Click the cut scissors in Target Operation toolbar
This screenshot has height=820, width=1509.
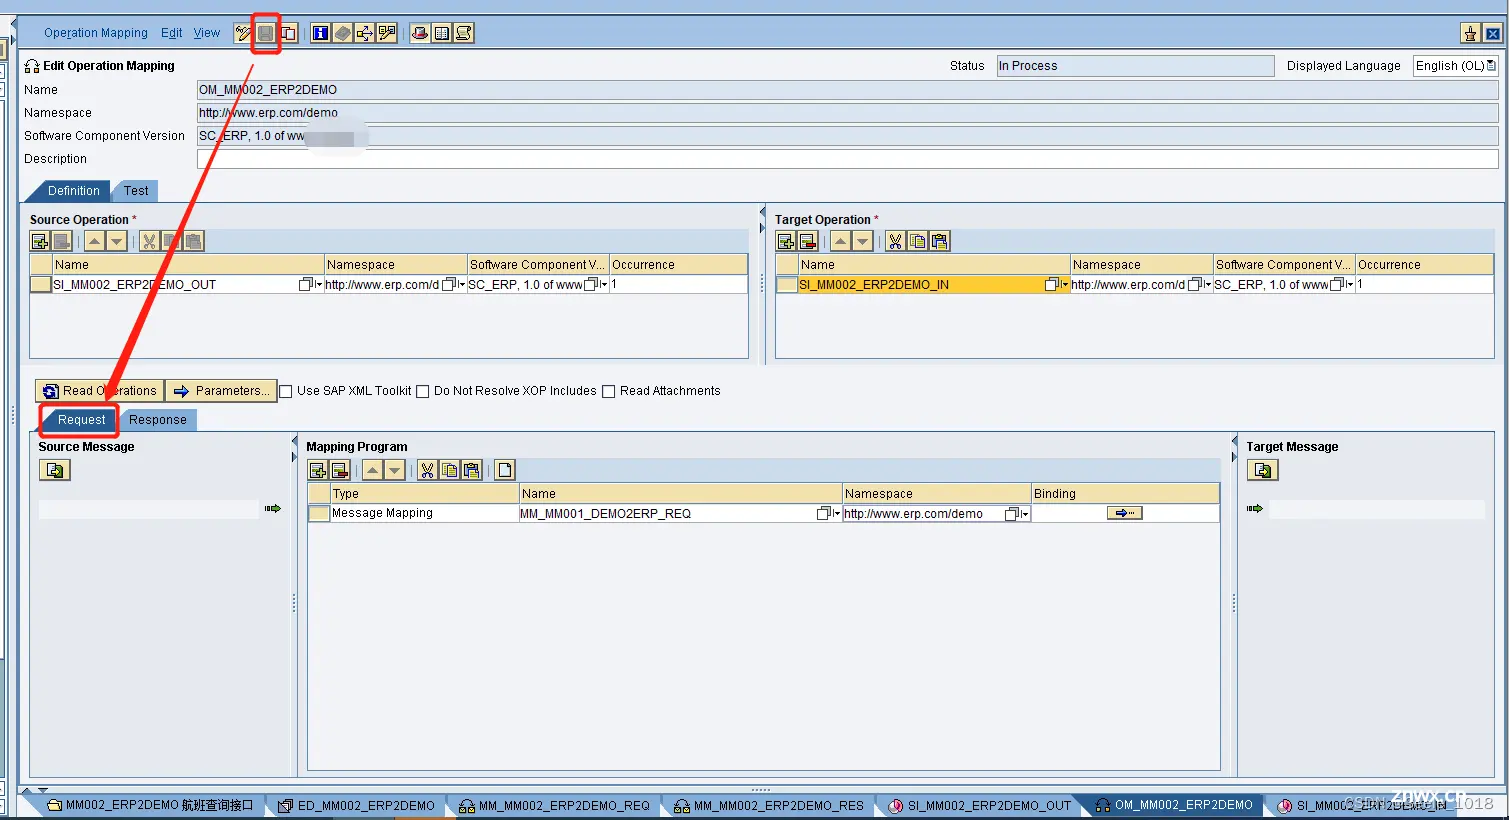(x=895, y=241)
